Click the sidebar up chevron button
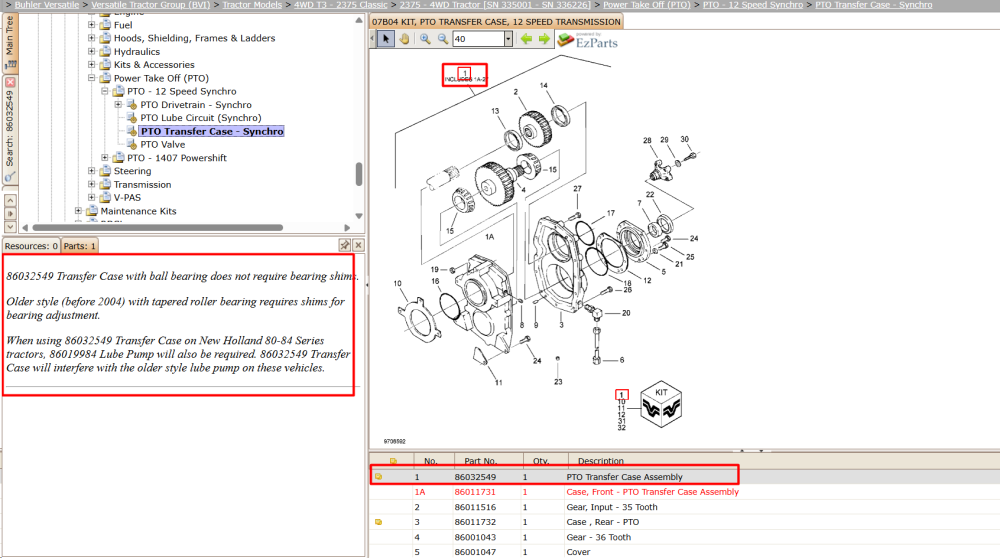The width and height of the screenshot is (1000, 558). [10, 201]
